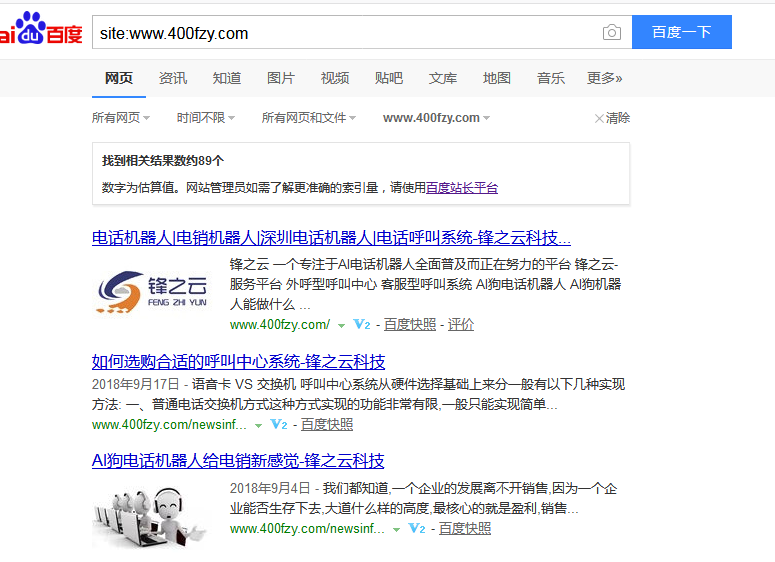The height and width of the screenshot is (562, 775).
Task: Click the Baidu paw logo
Action: point(41,29)
